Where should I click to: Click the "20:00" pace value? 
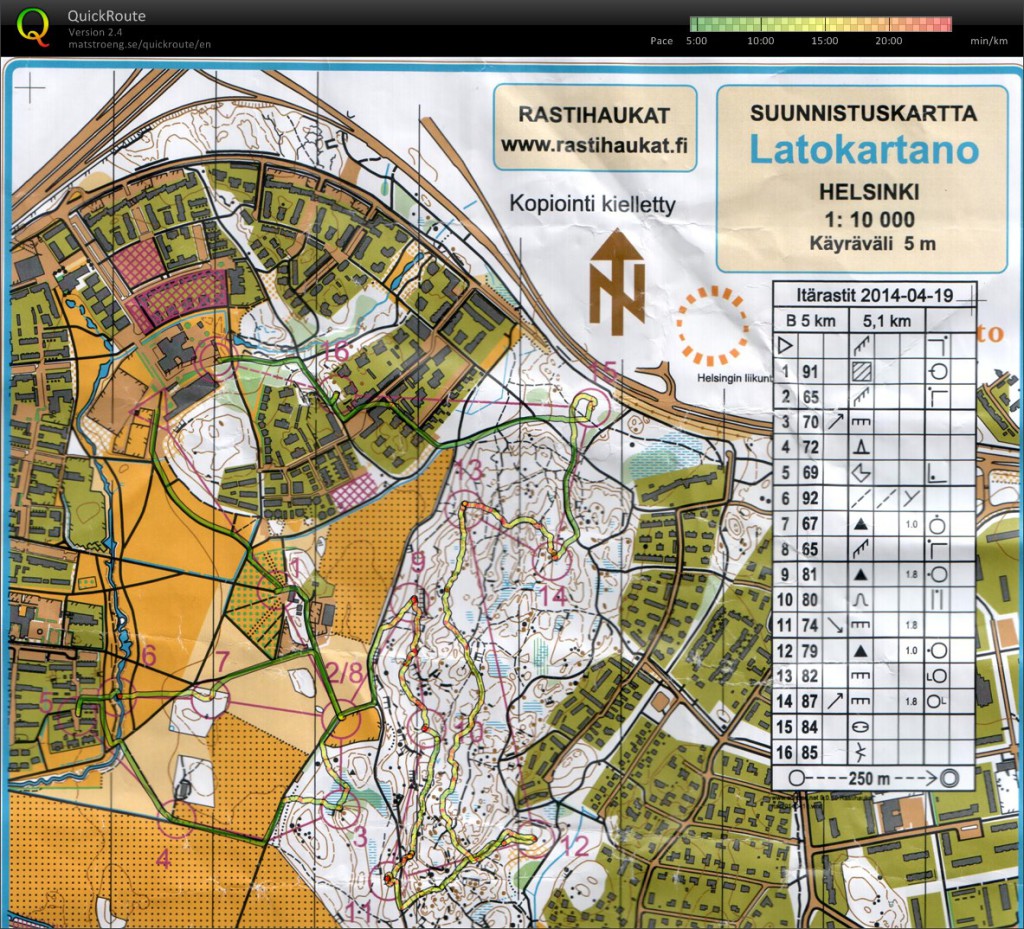pyautogui.click(x=888, y=40)
